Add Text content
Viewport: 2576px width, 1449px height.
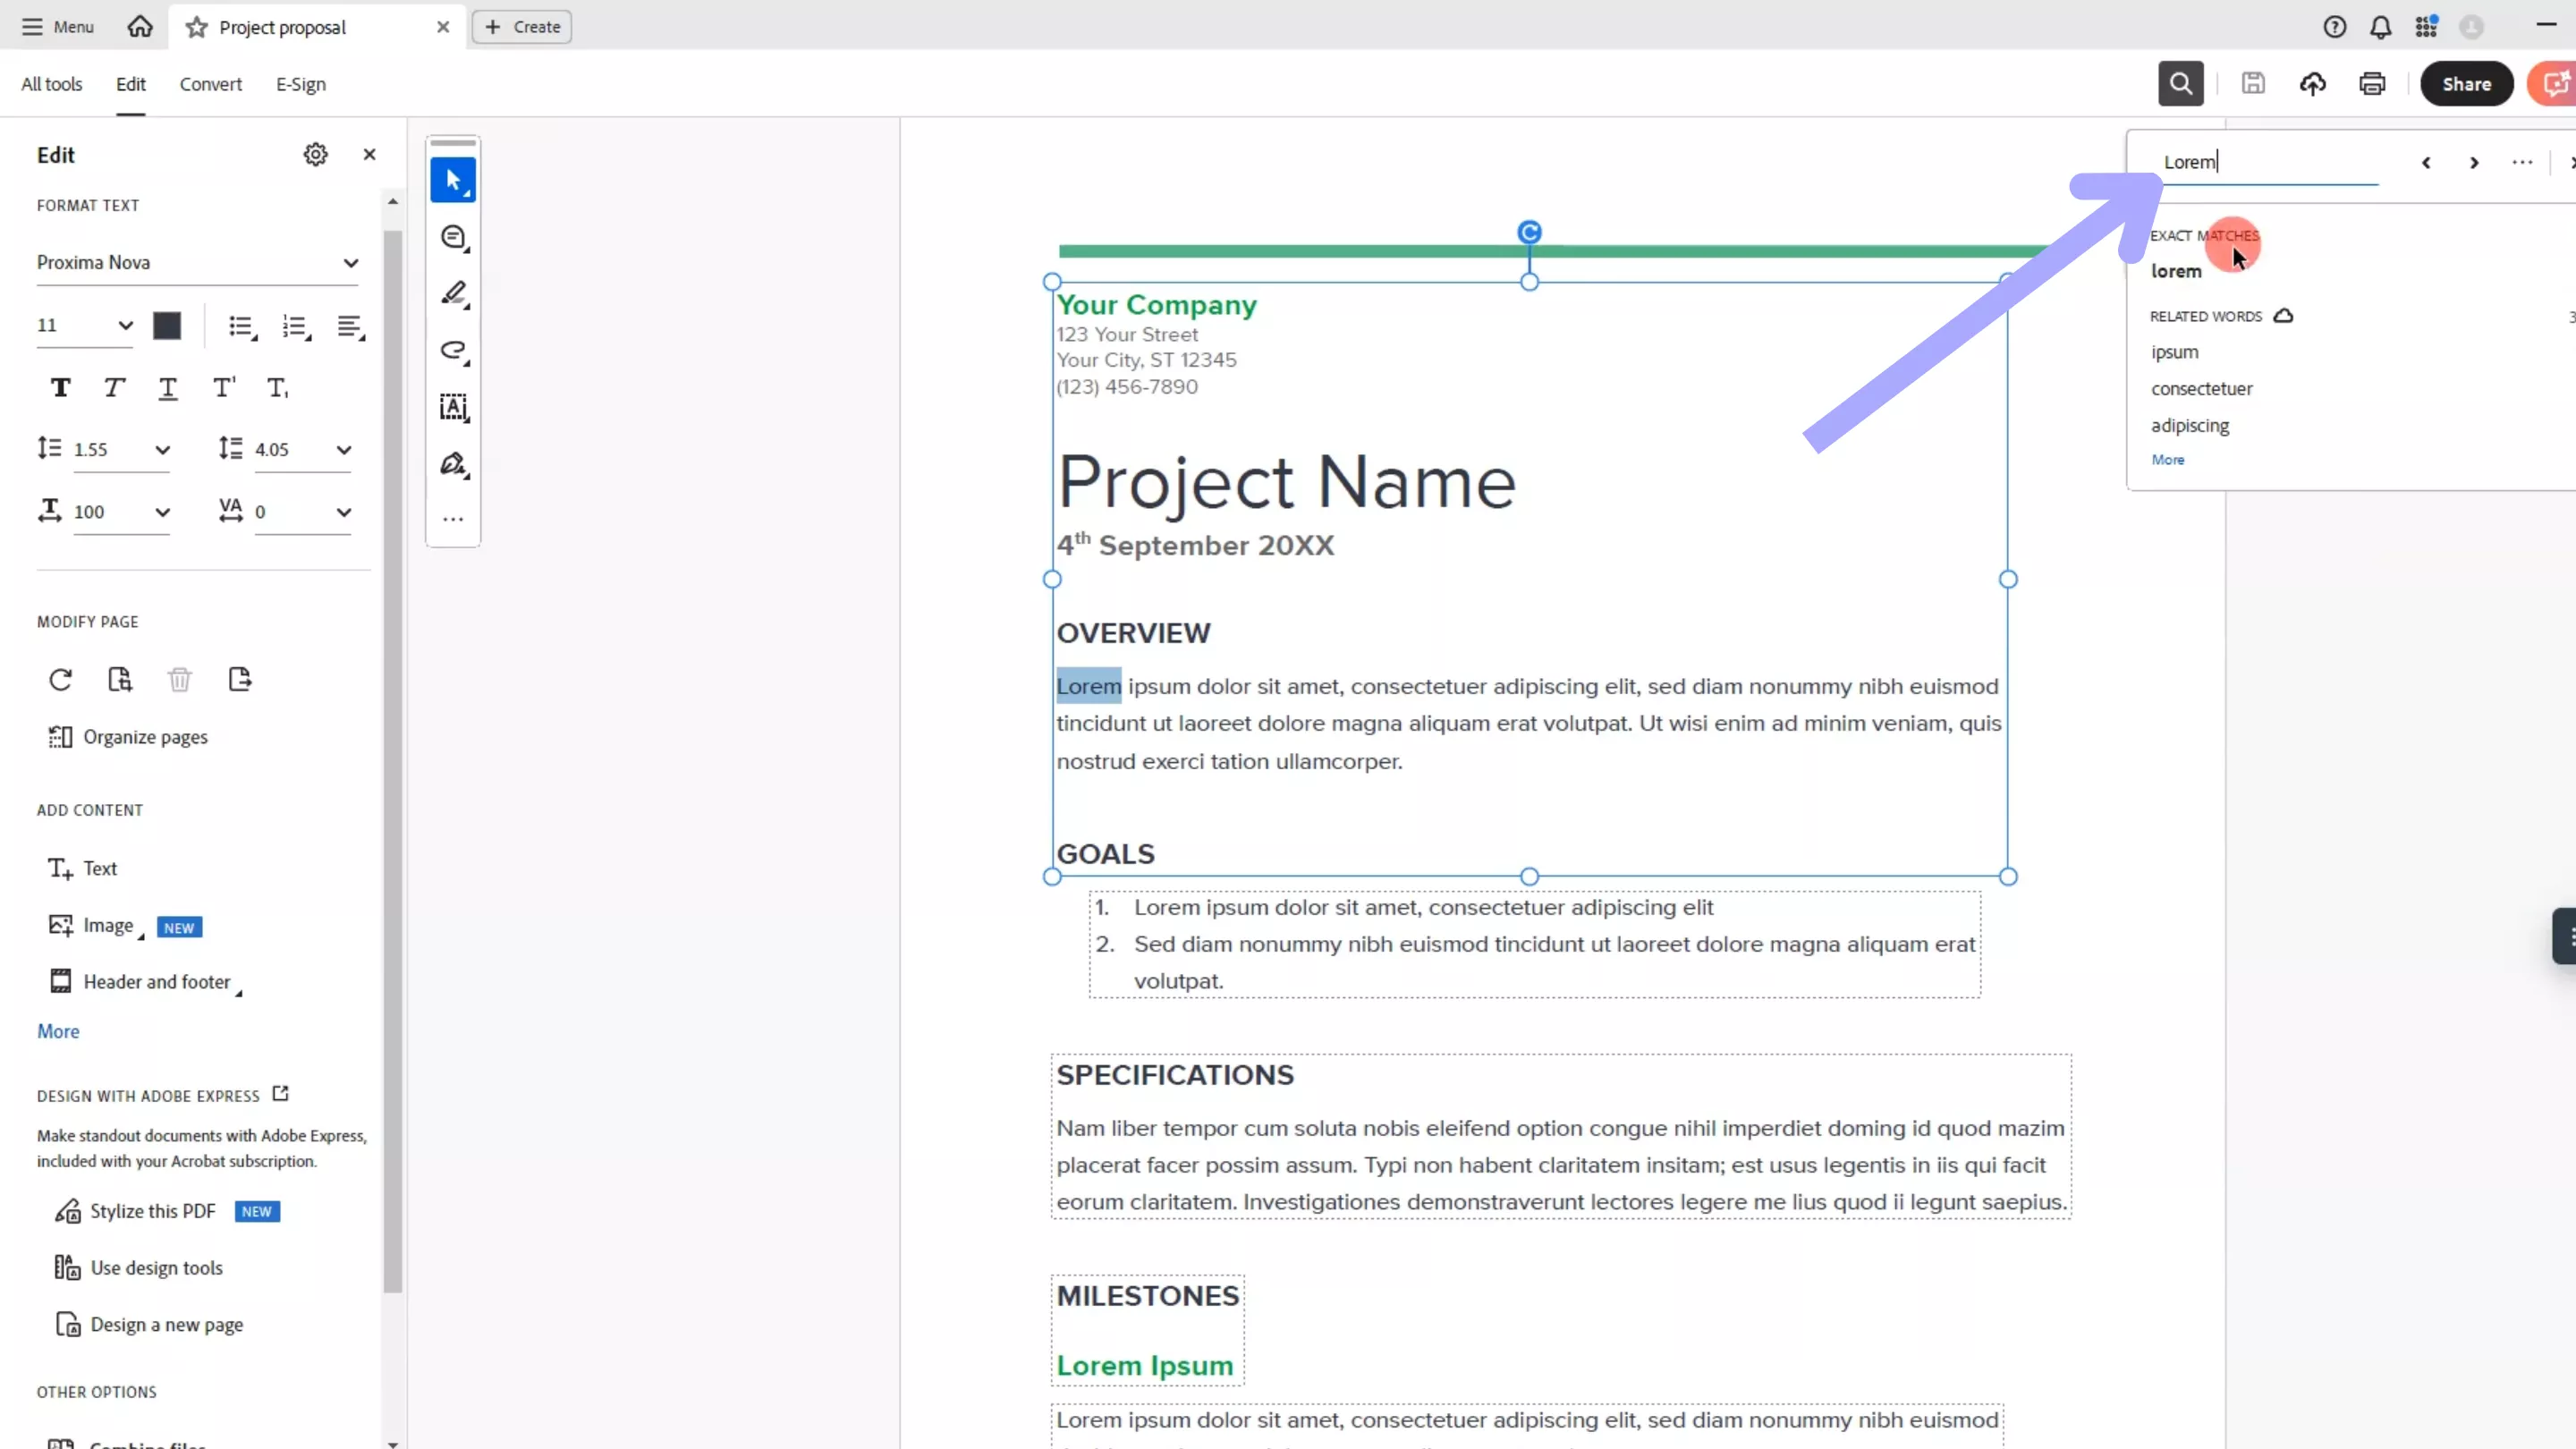pyautogui.click(x=82, y=868)
